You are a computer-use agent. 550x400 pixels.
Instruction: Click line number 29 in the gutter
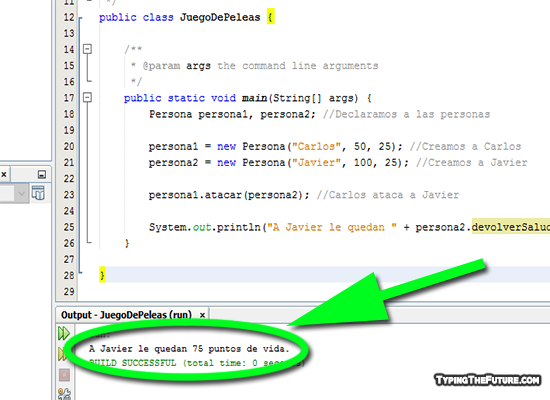[x=69, y=292]
